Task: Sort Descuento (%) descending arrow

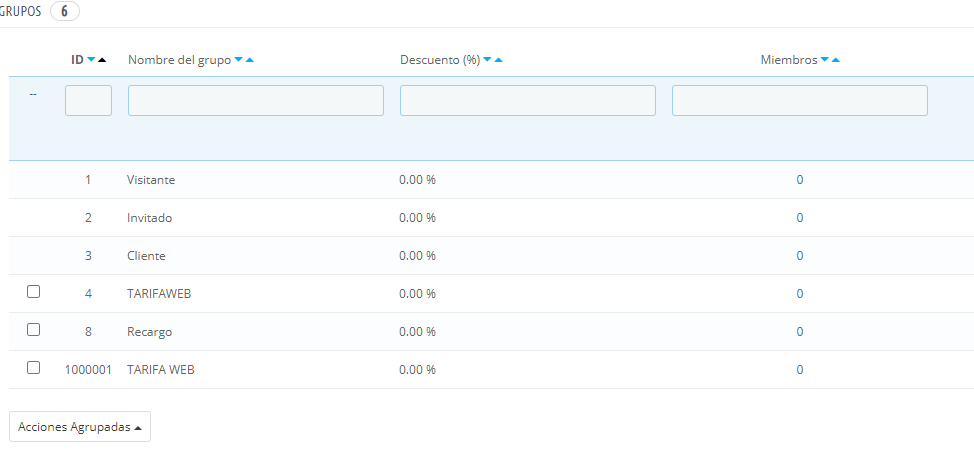Action: [488, 60]
